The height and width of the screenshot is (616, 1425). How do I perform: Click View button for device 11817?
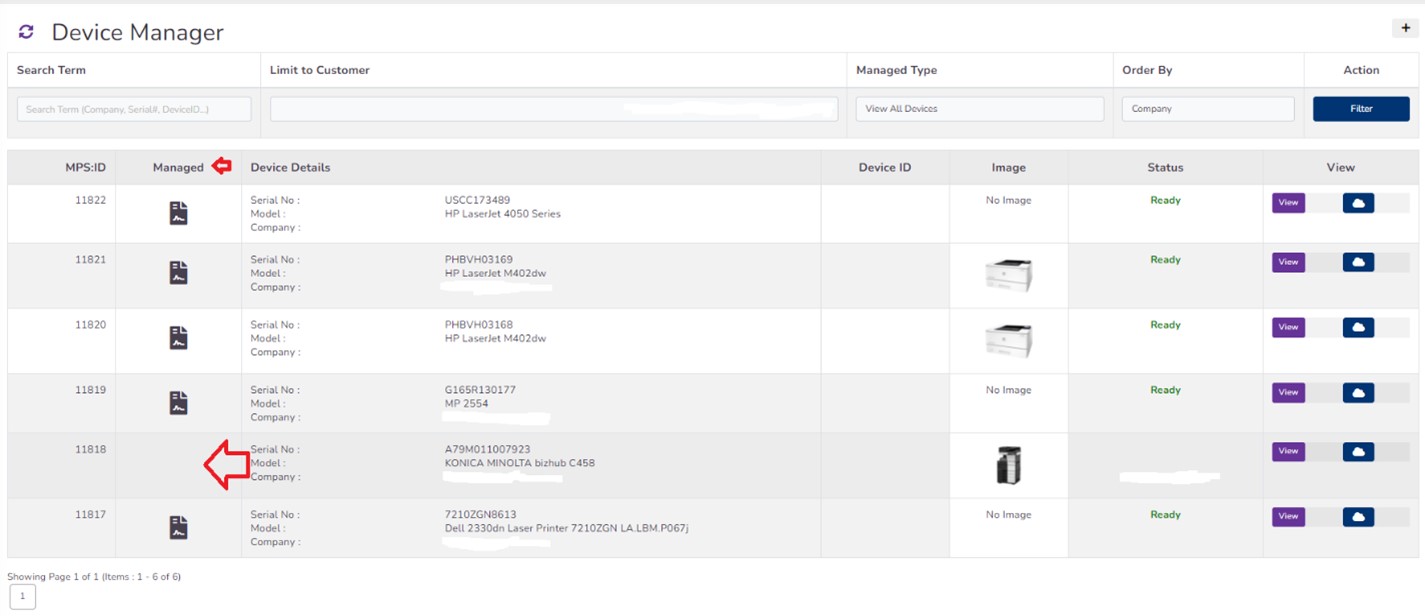pyautogui.click(x=1288, y=517)
